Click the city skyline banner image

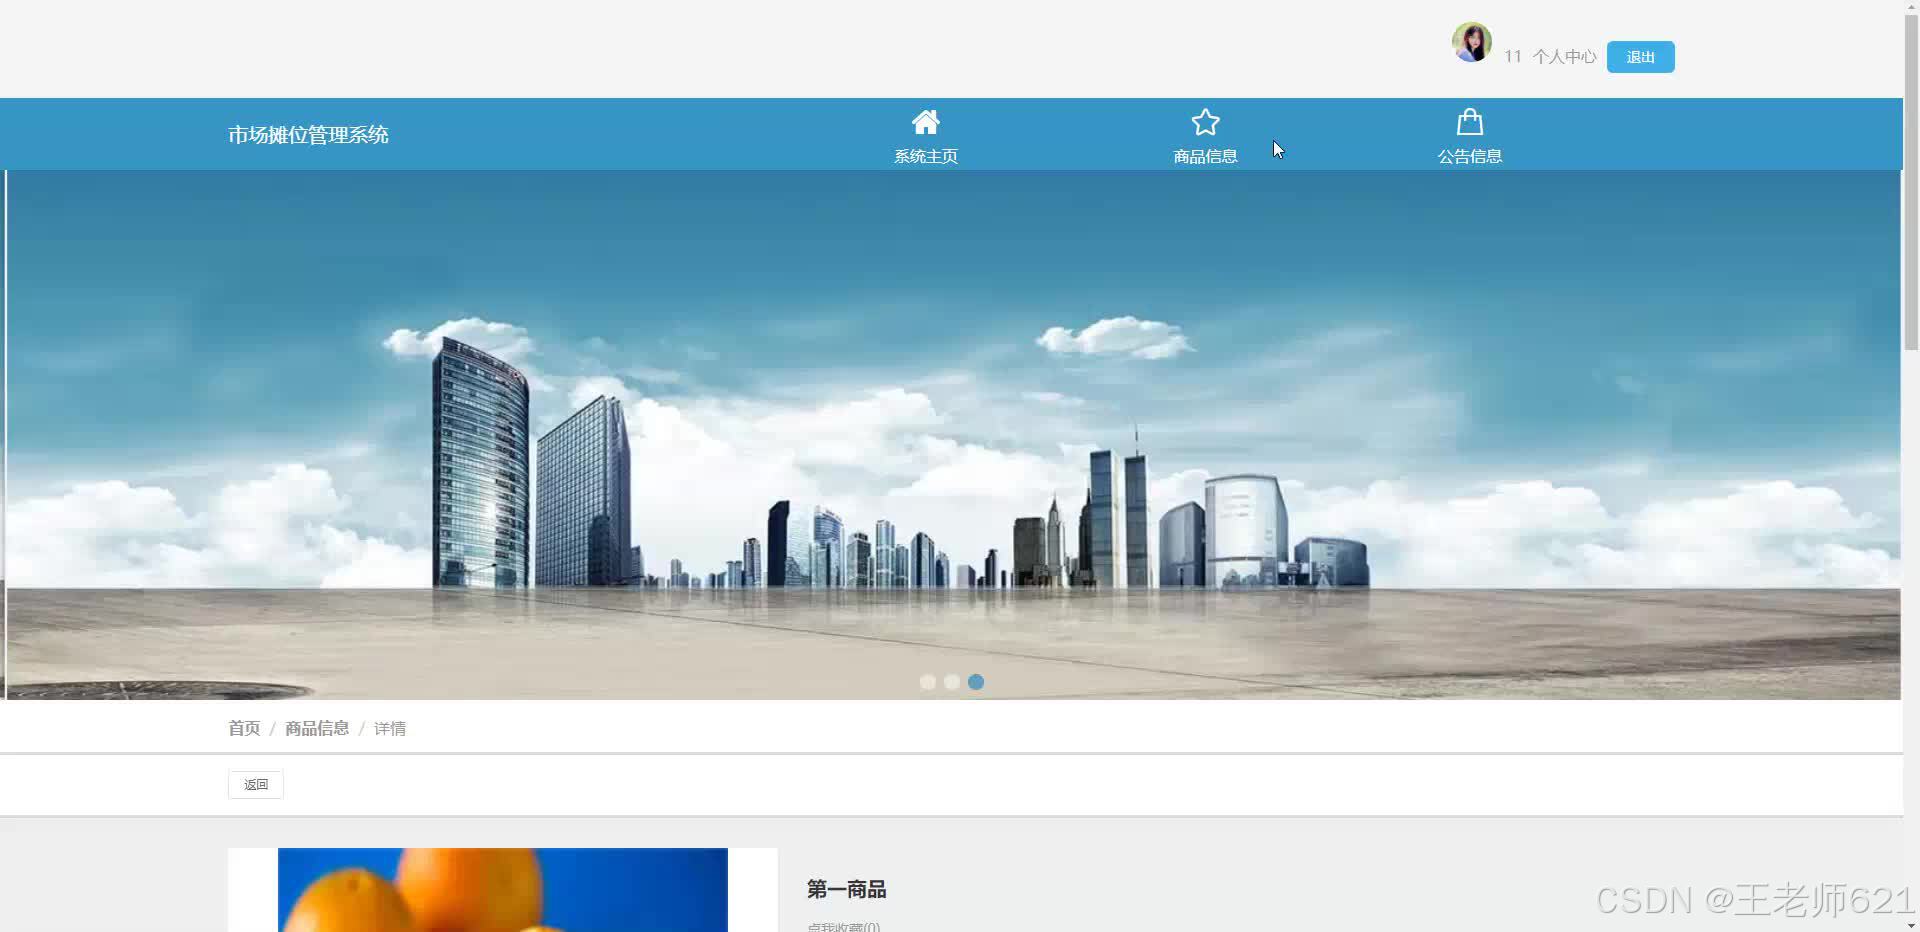[x=952, y=434]
